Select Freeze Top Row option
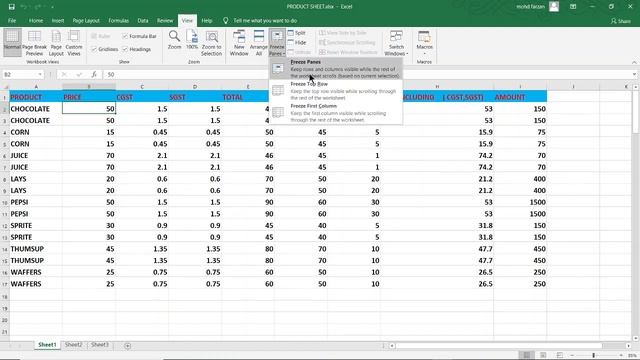This screenshot has height=360, width=640. click(x=336, y=91)
